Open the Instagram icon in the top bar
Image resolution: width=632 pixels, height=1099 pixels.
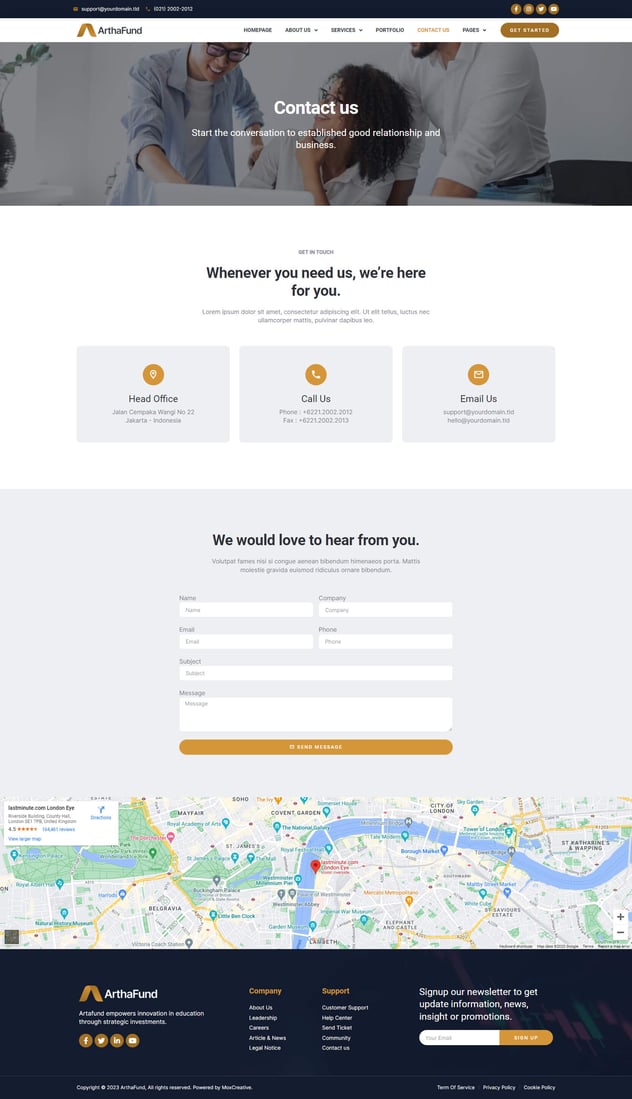[528, 9]
